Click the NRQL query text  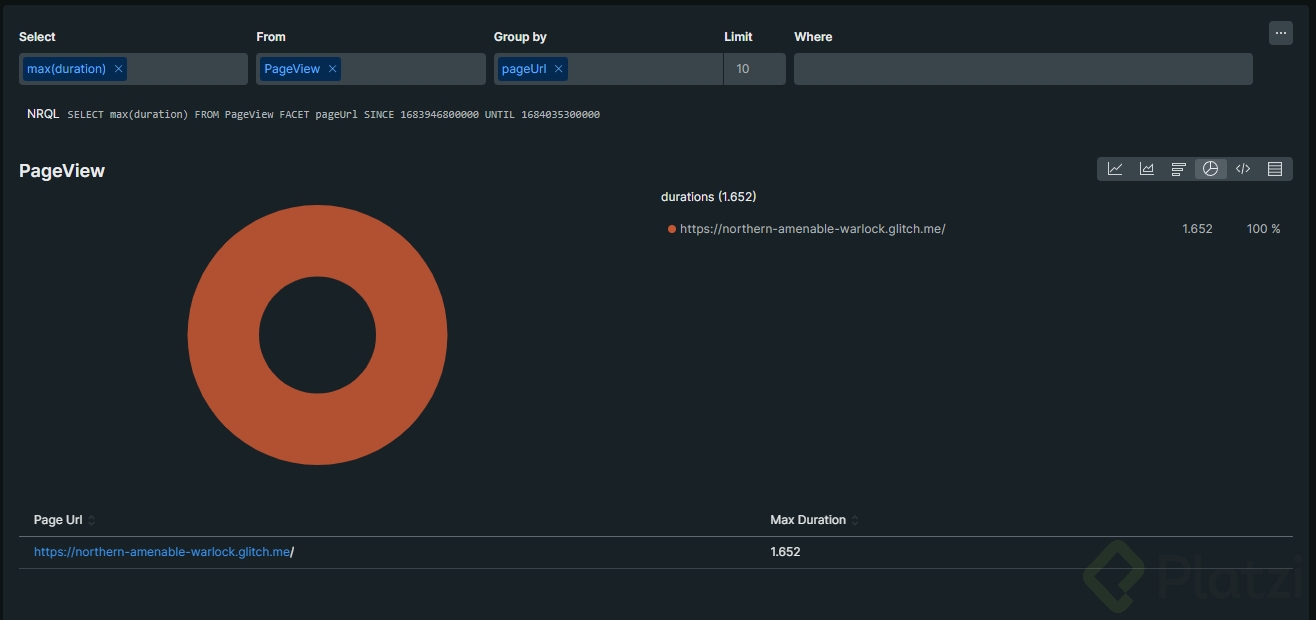coord(333,115)
